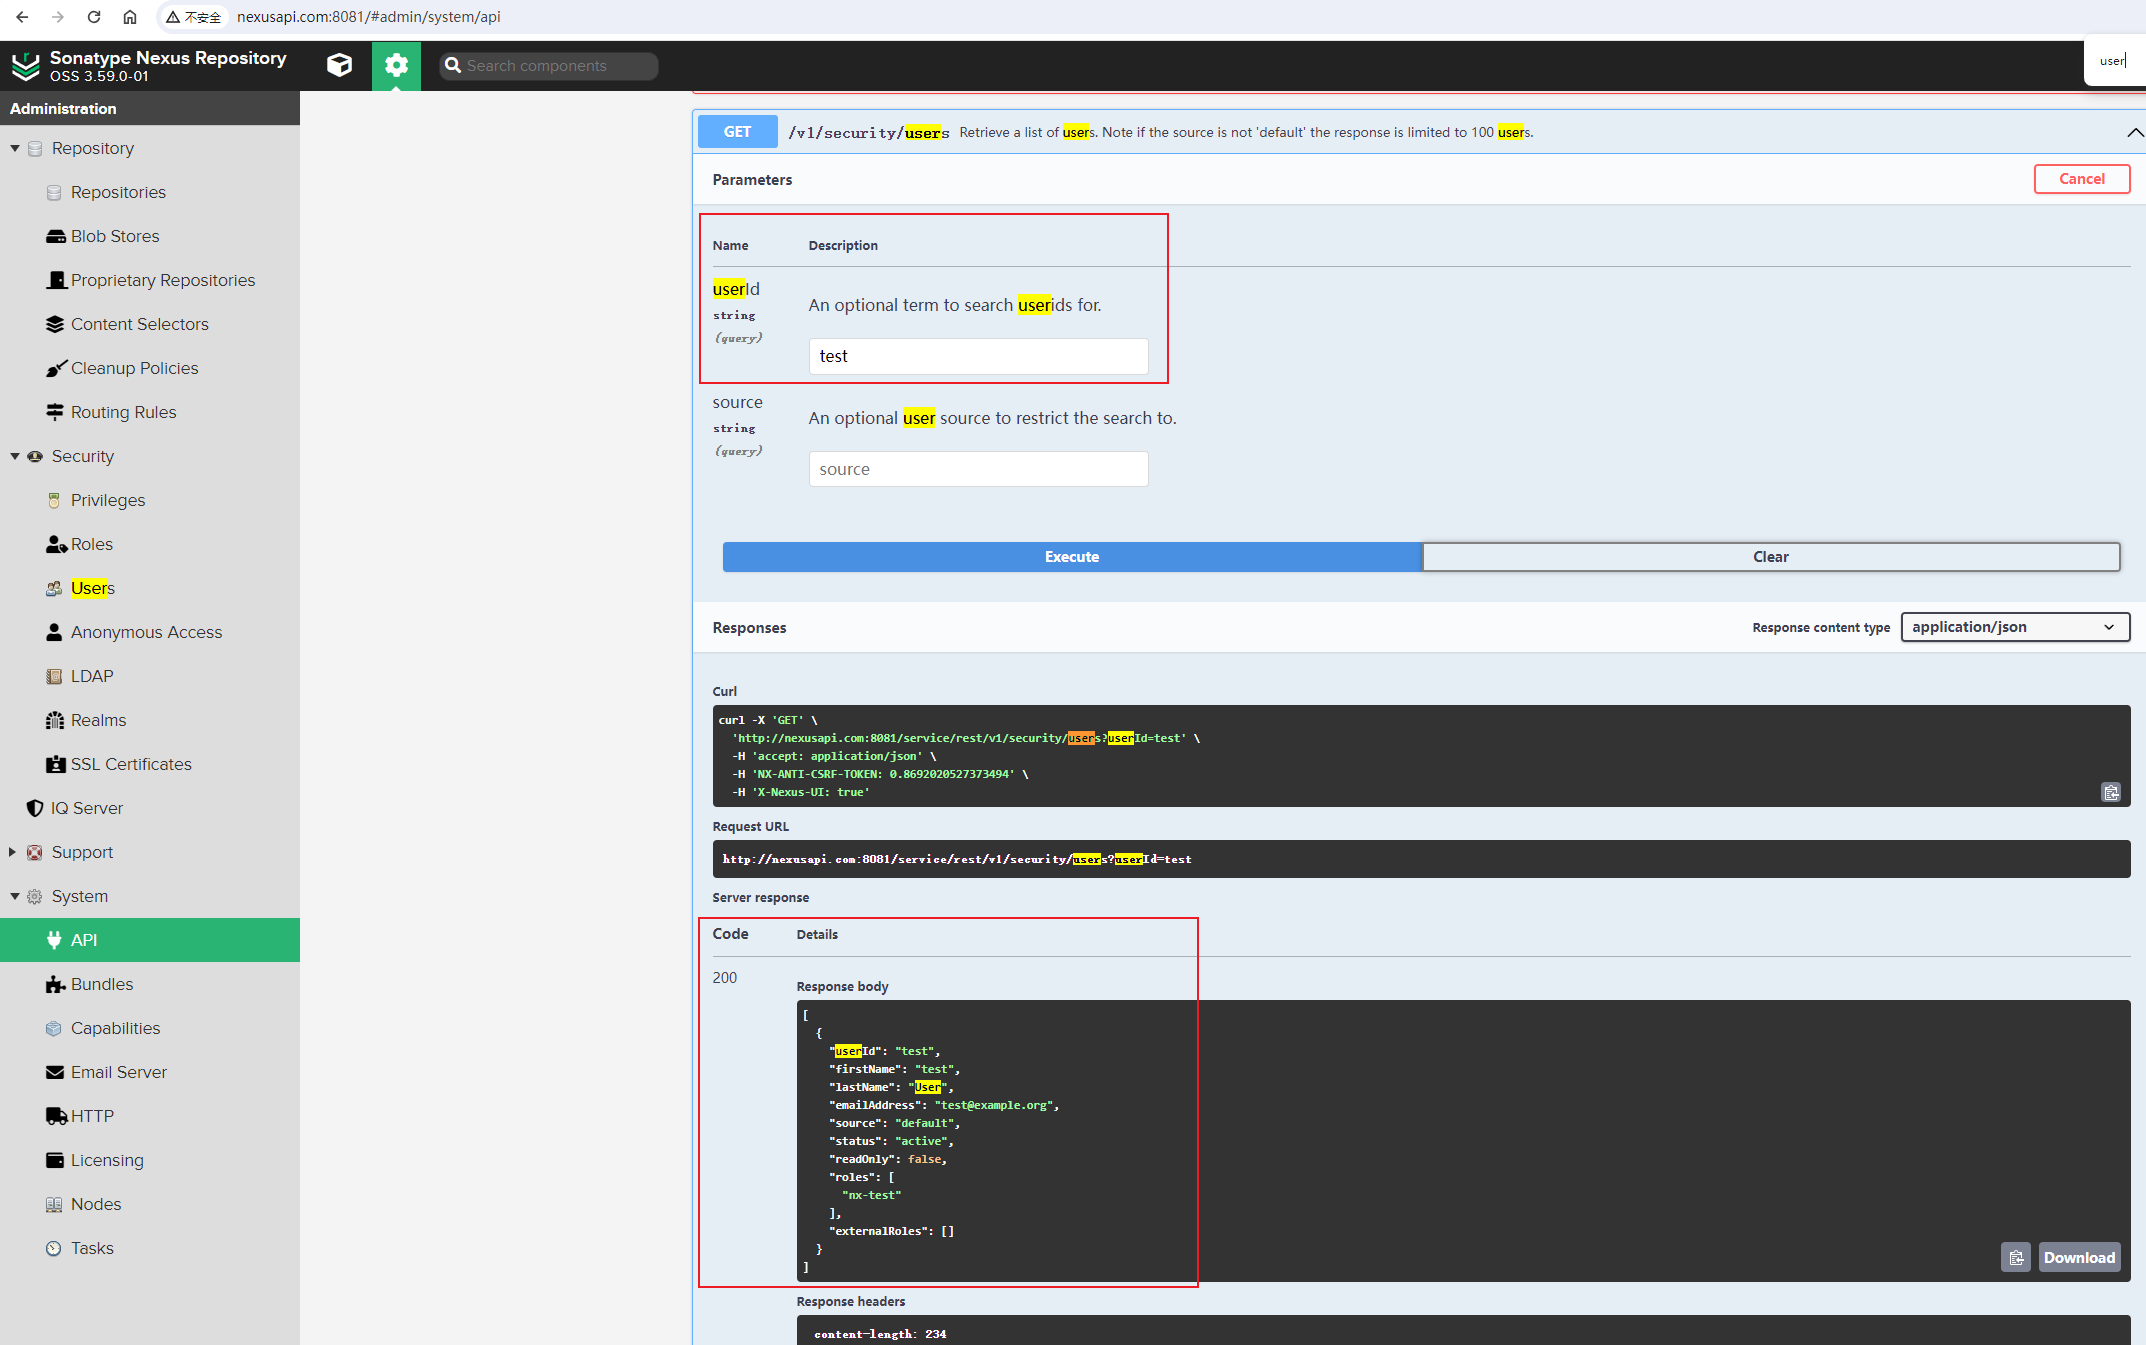Click the Capabilities cube icon
This screenshot has width=2146, height=1345.
click(x=54, y=1028)
